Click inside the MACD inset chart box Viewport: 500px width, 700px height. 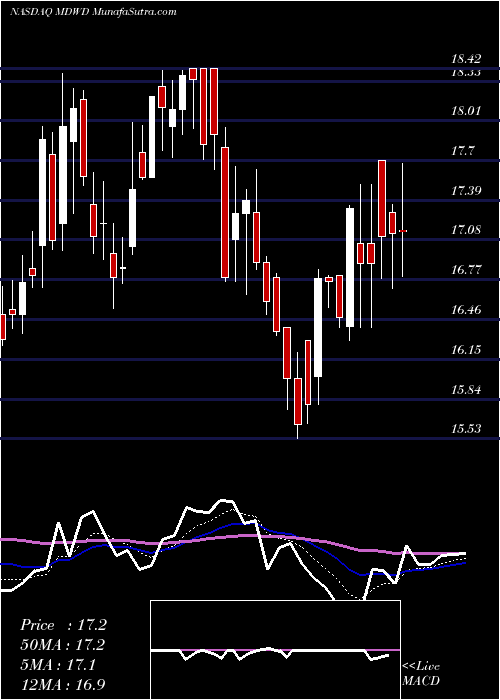(x=275, y=650)
